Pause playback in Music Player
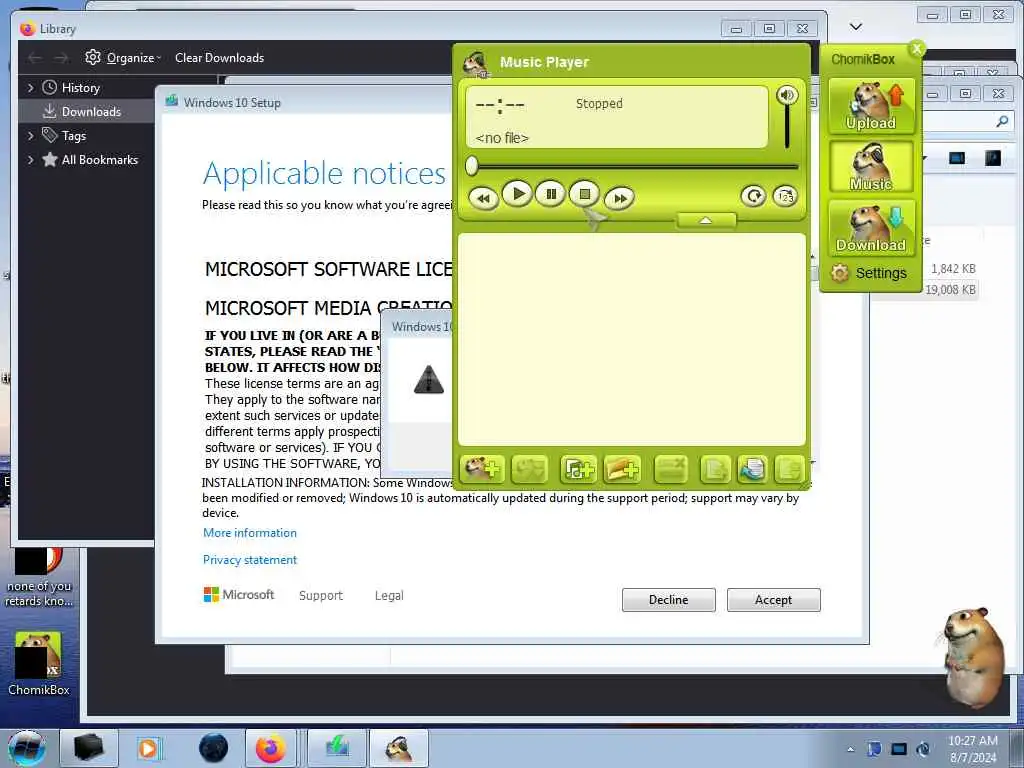 551,194
